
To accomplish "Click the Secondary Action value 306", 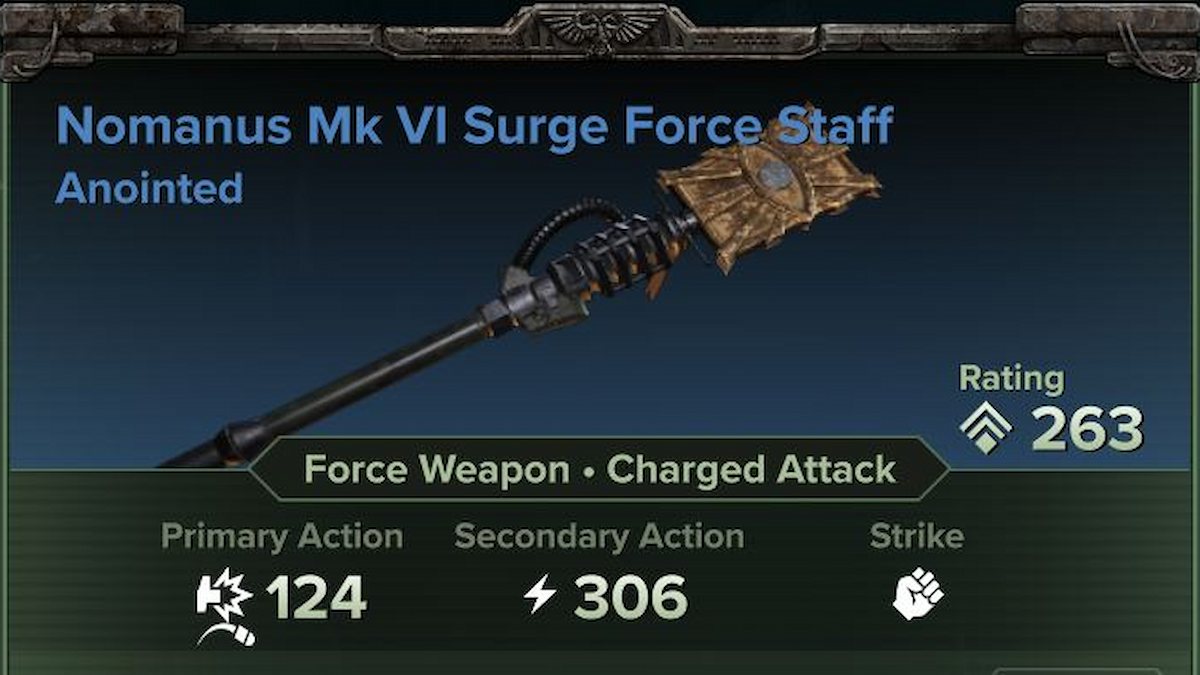I will [631, 598].
